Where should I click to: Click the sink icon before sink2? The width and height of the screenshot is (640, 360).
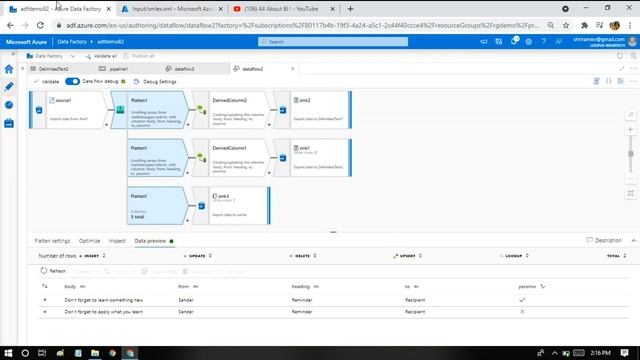tap(283, 110)
